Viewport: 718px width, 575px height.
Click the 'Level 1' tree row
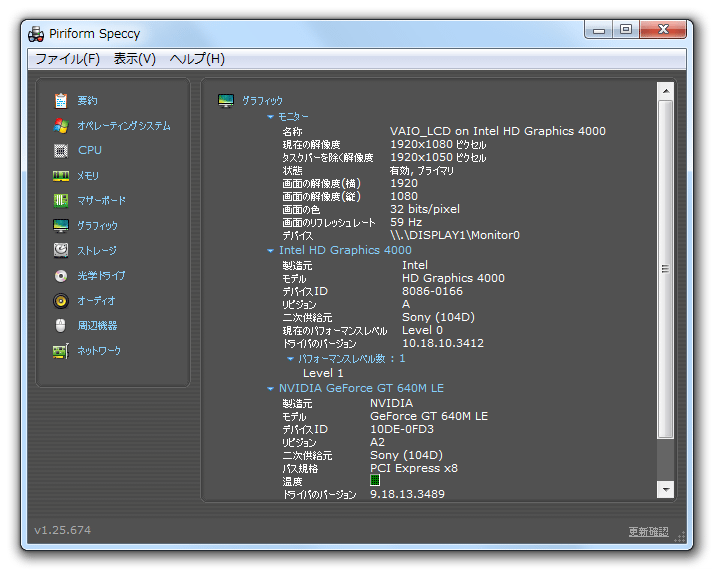point(323,373)
